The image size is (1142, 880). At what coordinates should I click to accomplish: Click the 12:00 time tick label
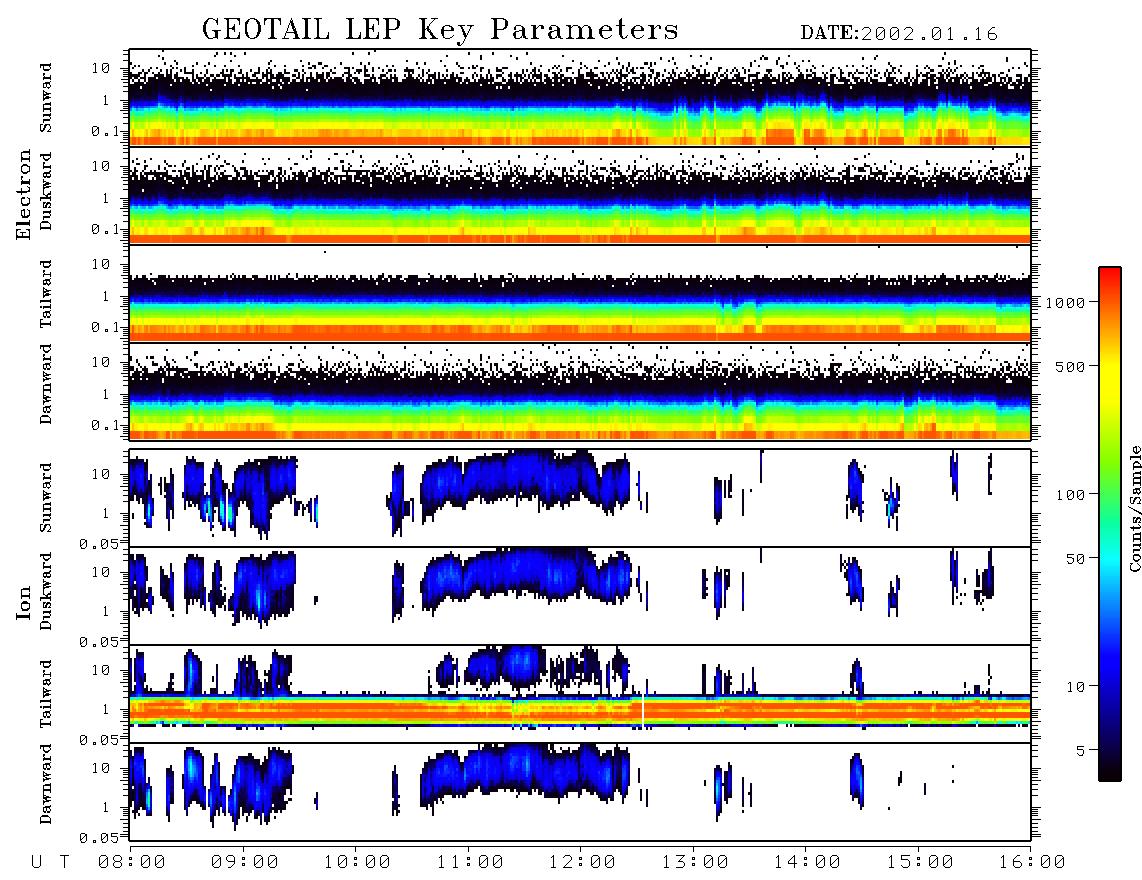[x=583, y=863]
